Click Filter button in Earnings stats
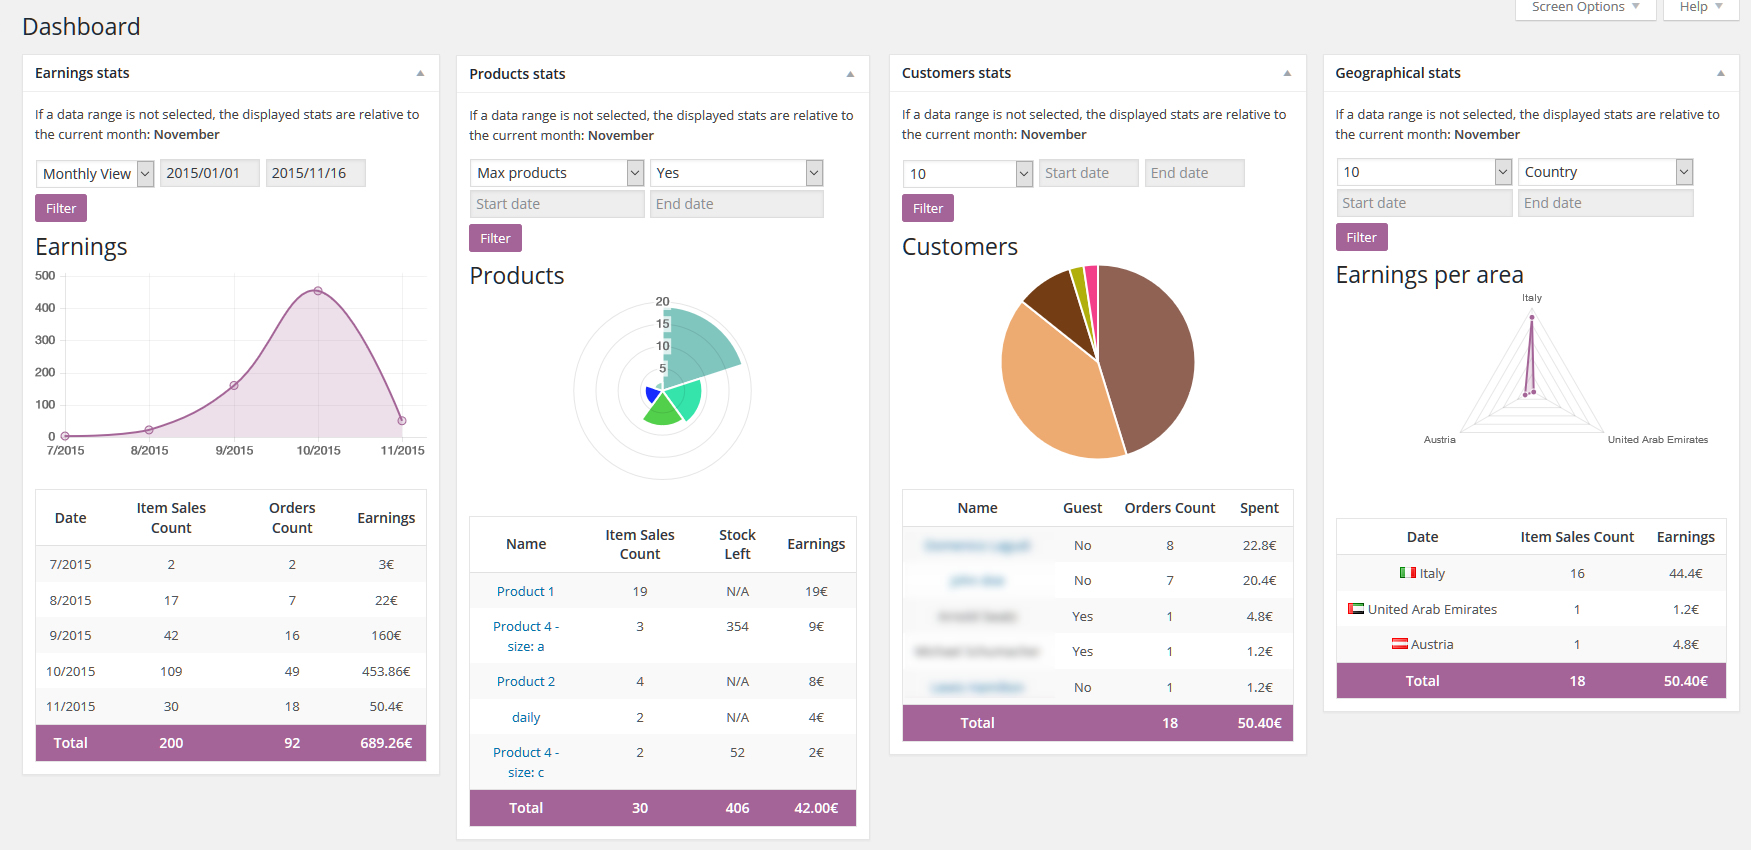The width and height of the screenshot is (1751, 850). tap(61, 208)
